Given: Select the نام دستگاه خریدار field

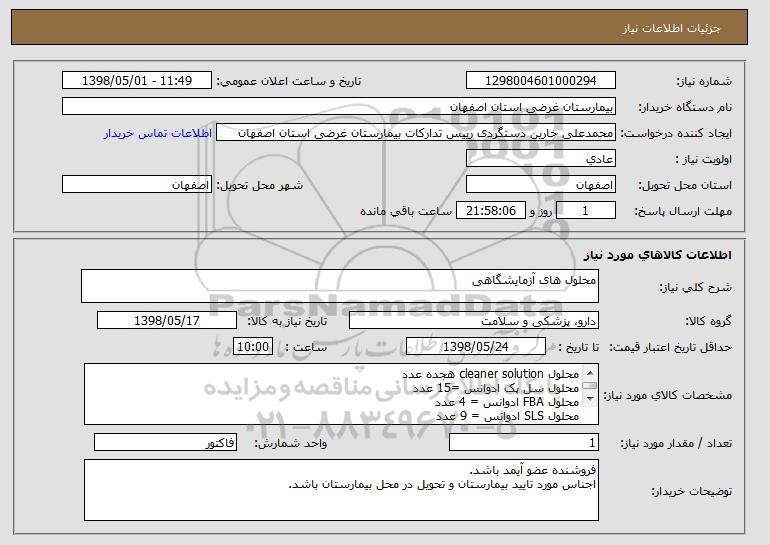Looking at the screenshot, I should point(339,107).
